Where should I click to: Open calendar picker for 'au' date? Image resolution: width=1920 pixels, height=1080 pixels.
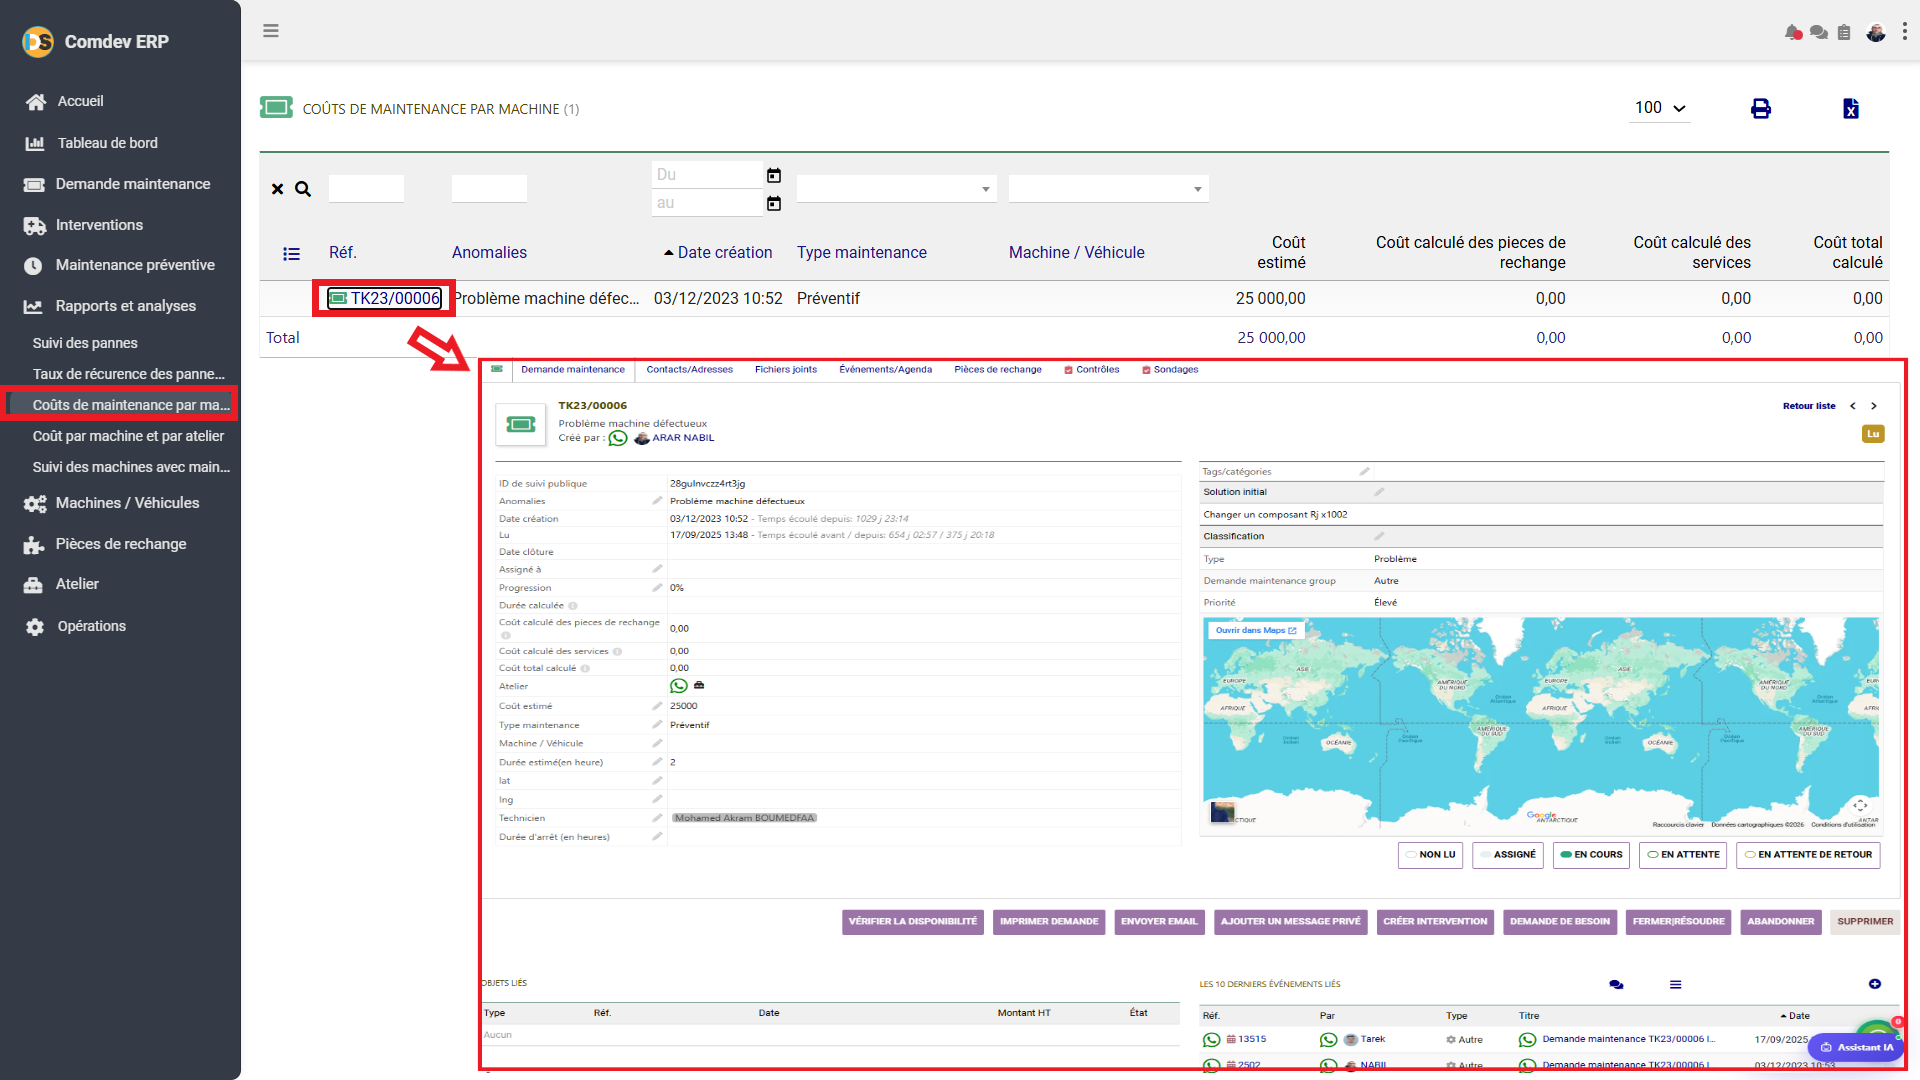[774, 203]
